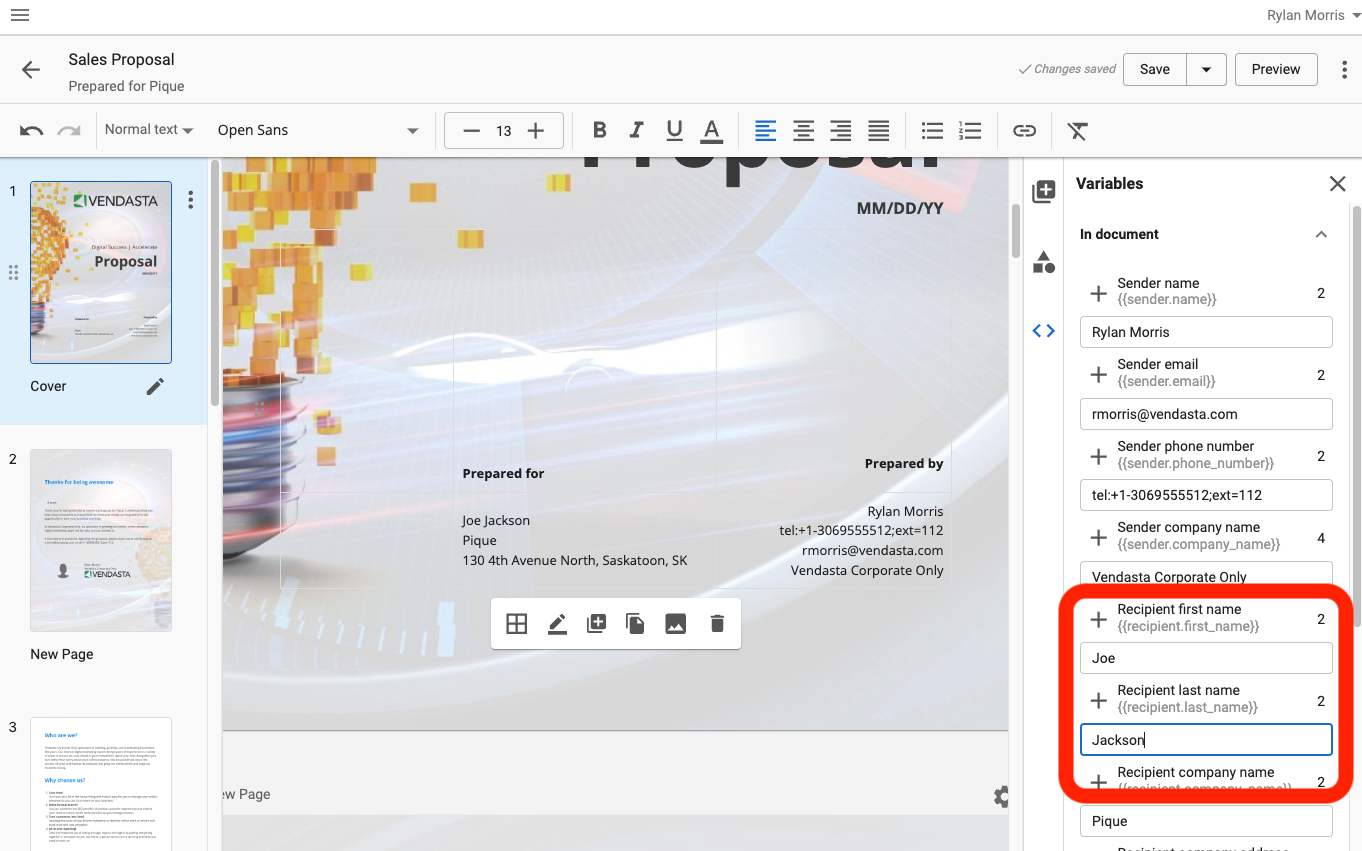1362x851 pixels.
Task: Insert the Sender phone number variable
Action: pos(1098,456)
